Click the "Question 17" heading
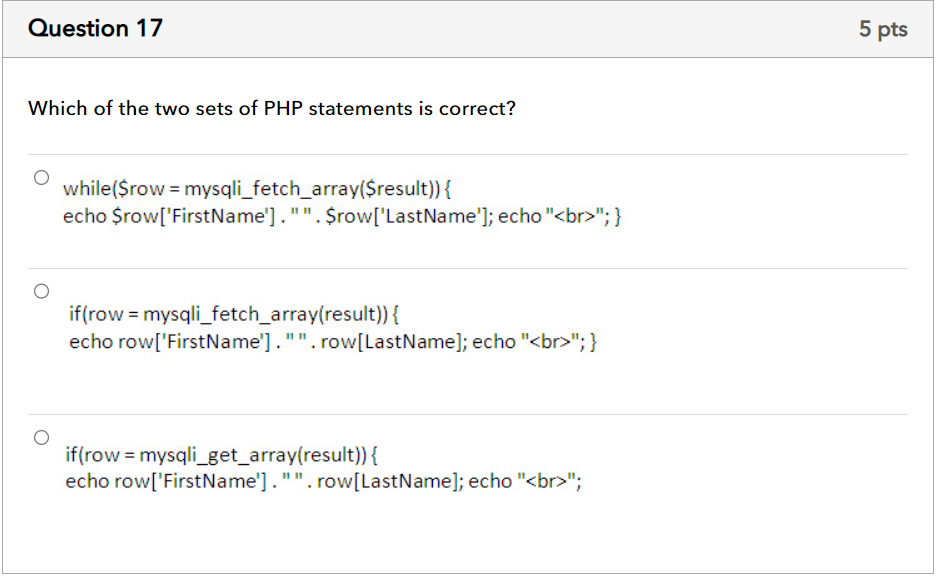 point(96,29)
